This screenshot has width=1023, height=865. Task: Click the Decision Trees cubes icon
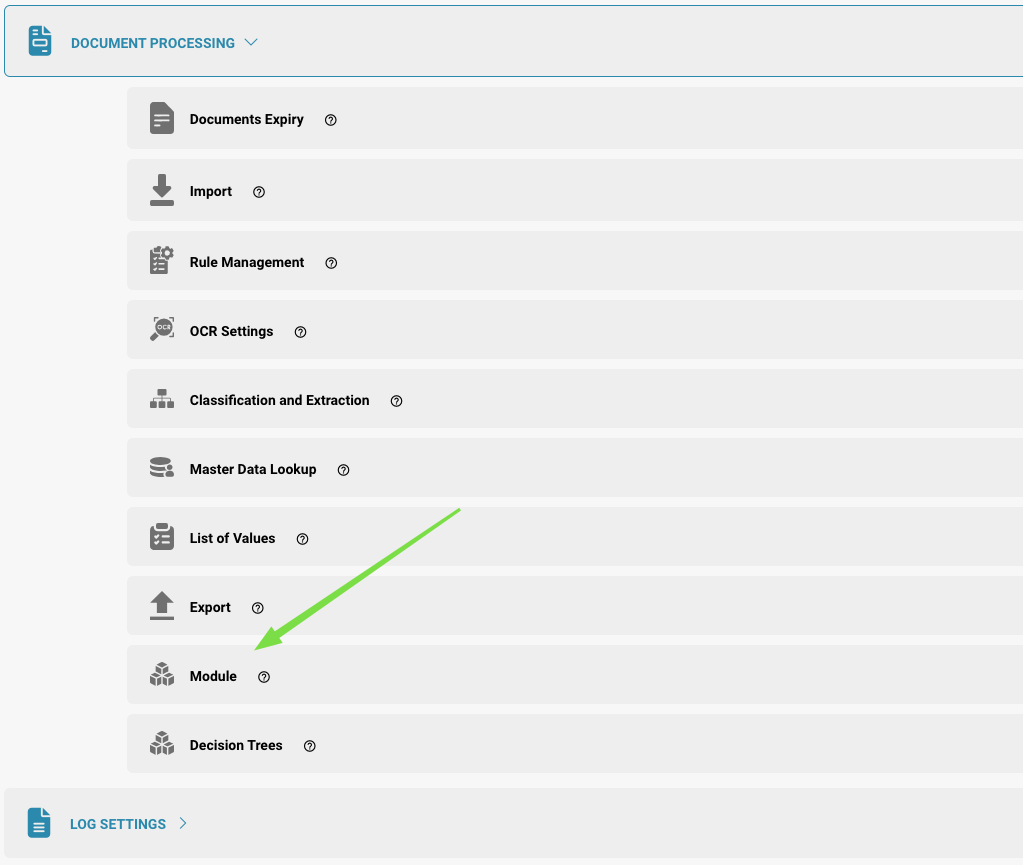pyautogui.click(x=161, y=743)
